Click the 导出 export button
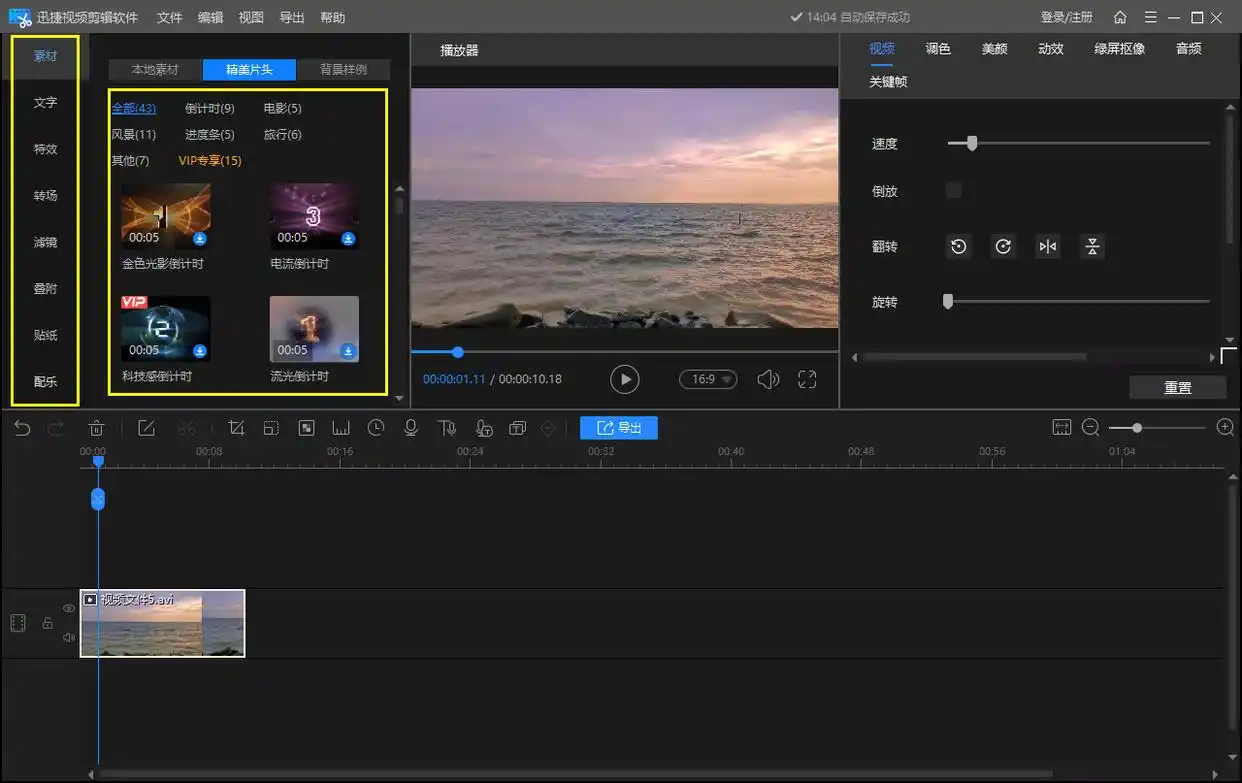 pyautogui.click(x=619, y=428)
